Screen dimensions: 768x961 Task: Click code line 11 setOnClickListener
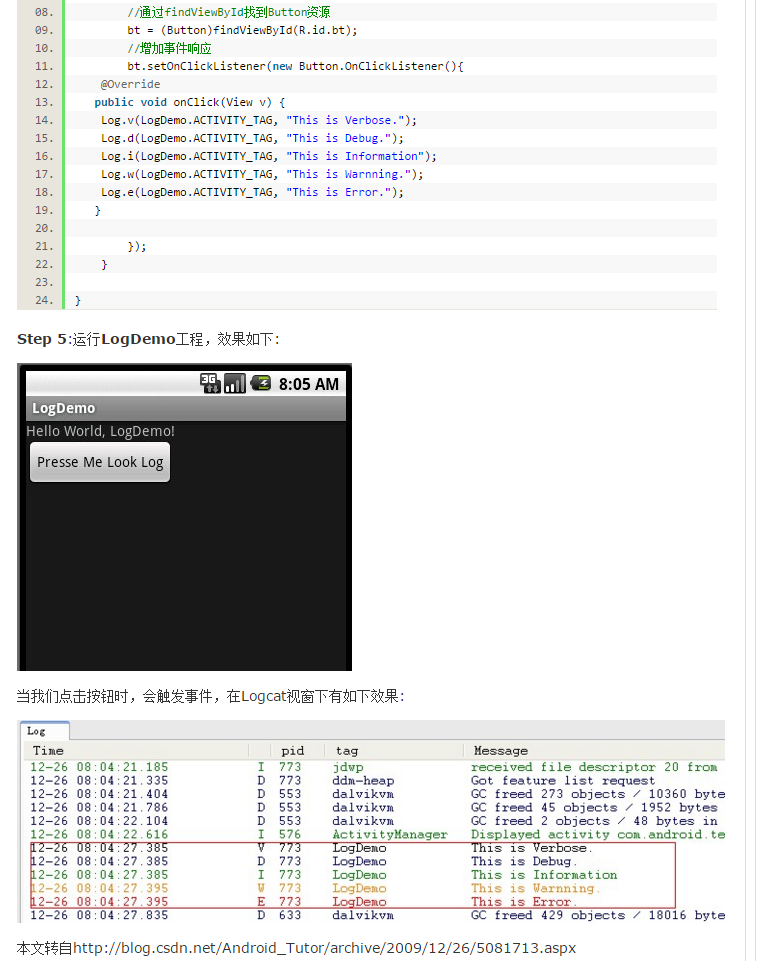click(295, 66)
